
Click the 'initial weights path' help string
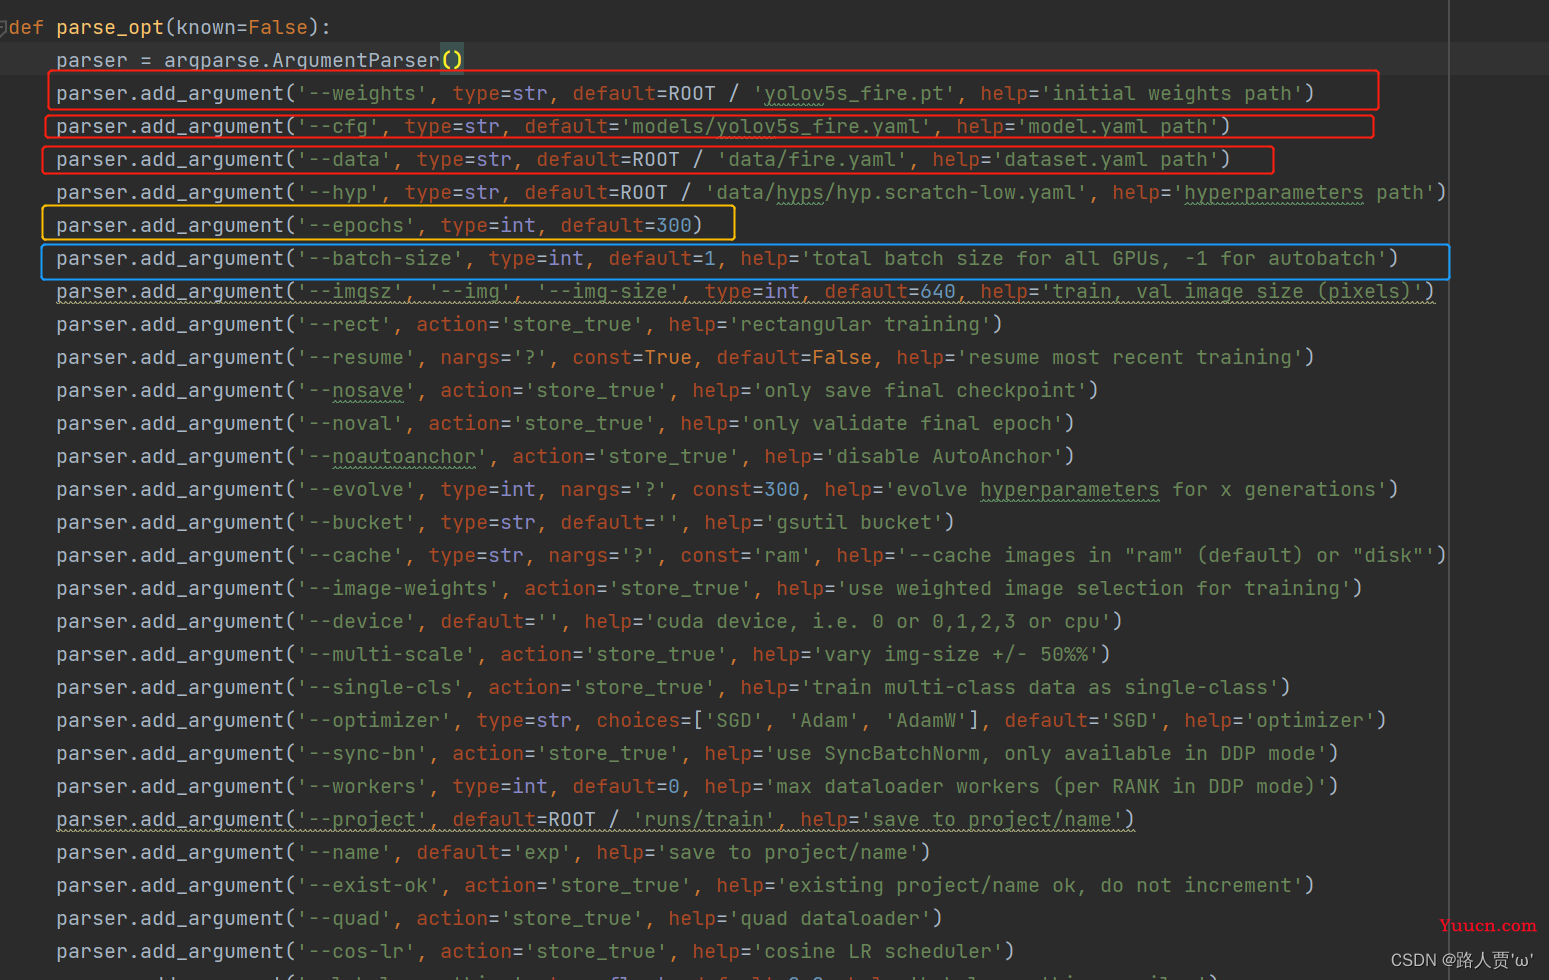coord(1172,94)
